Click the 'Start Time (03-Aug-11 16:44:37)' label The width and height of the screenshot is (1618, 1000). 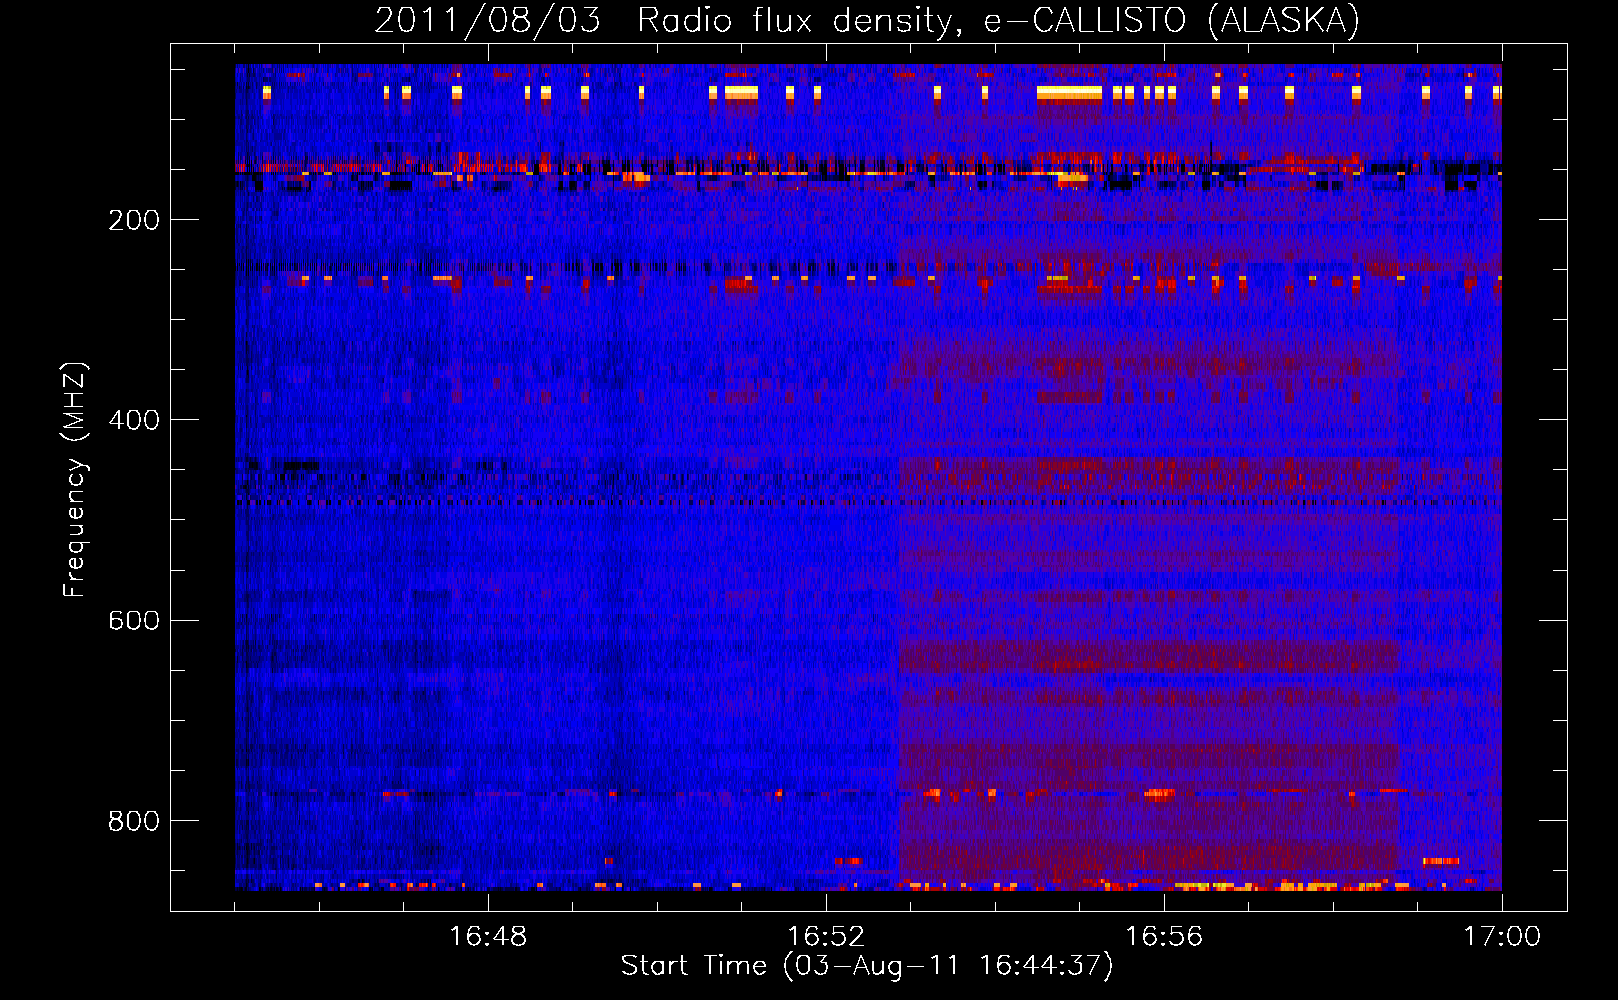click(867, 966)
